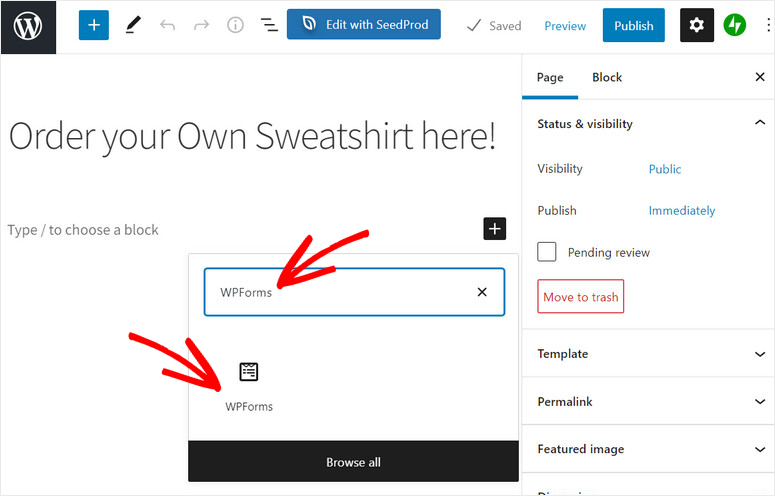Viewport: 775px width, 496px height.
Task: Change publish time Immediately
Action: click(x=682, y=211)
